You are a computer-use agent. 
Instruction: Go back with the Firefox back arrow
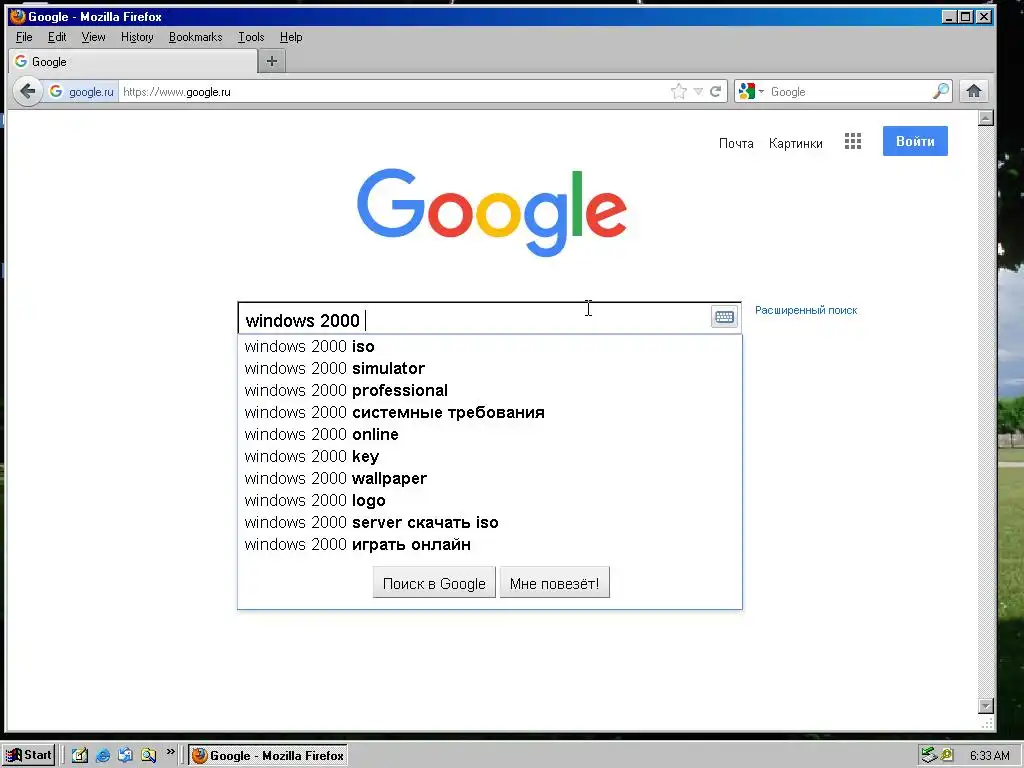point(27,91)
